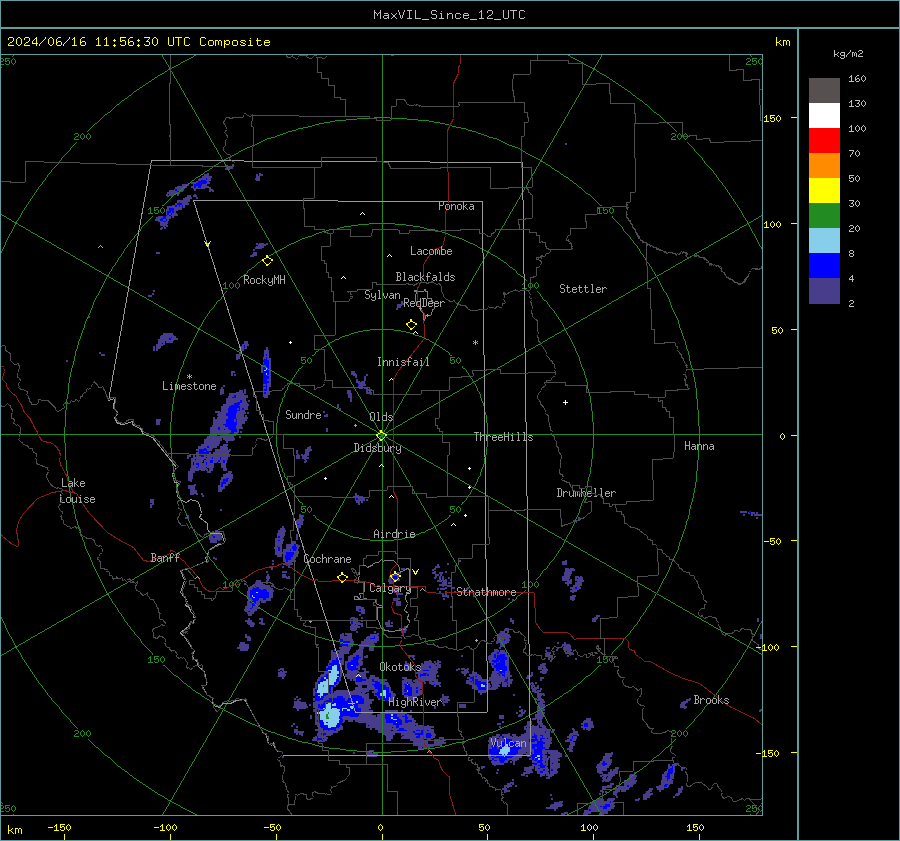Click the yellow diamond marker south of RedDeer
The height and width of the screenshot is (841, 900).
[411, 324]
